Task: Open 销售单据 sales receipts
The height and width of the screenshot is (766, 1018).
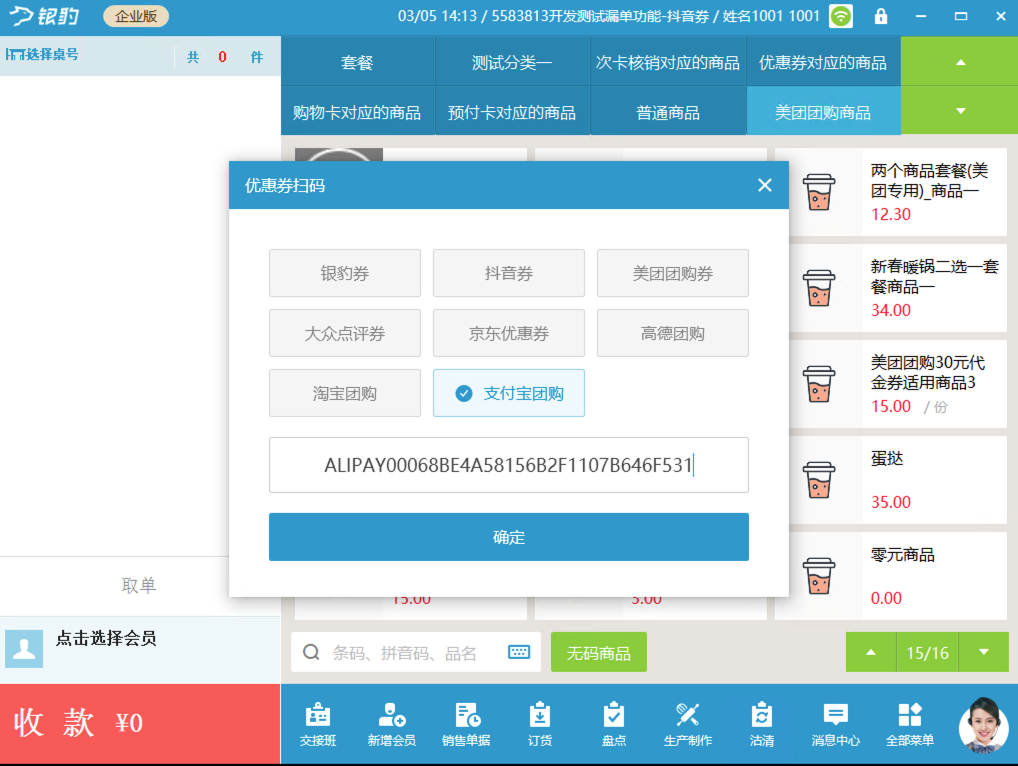Action: click(x=465, y=722)
